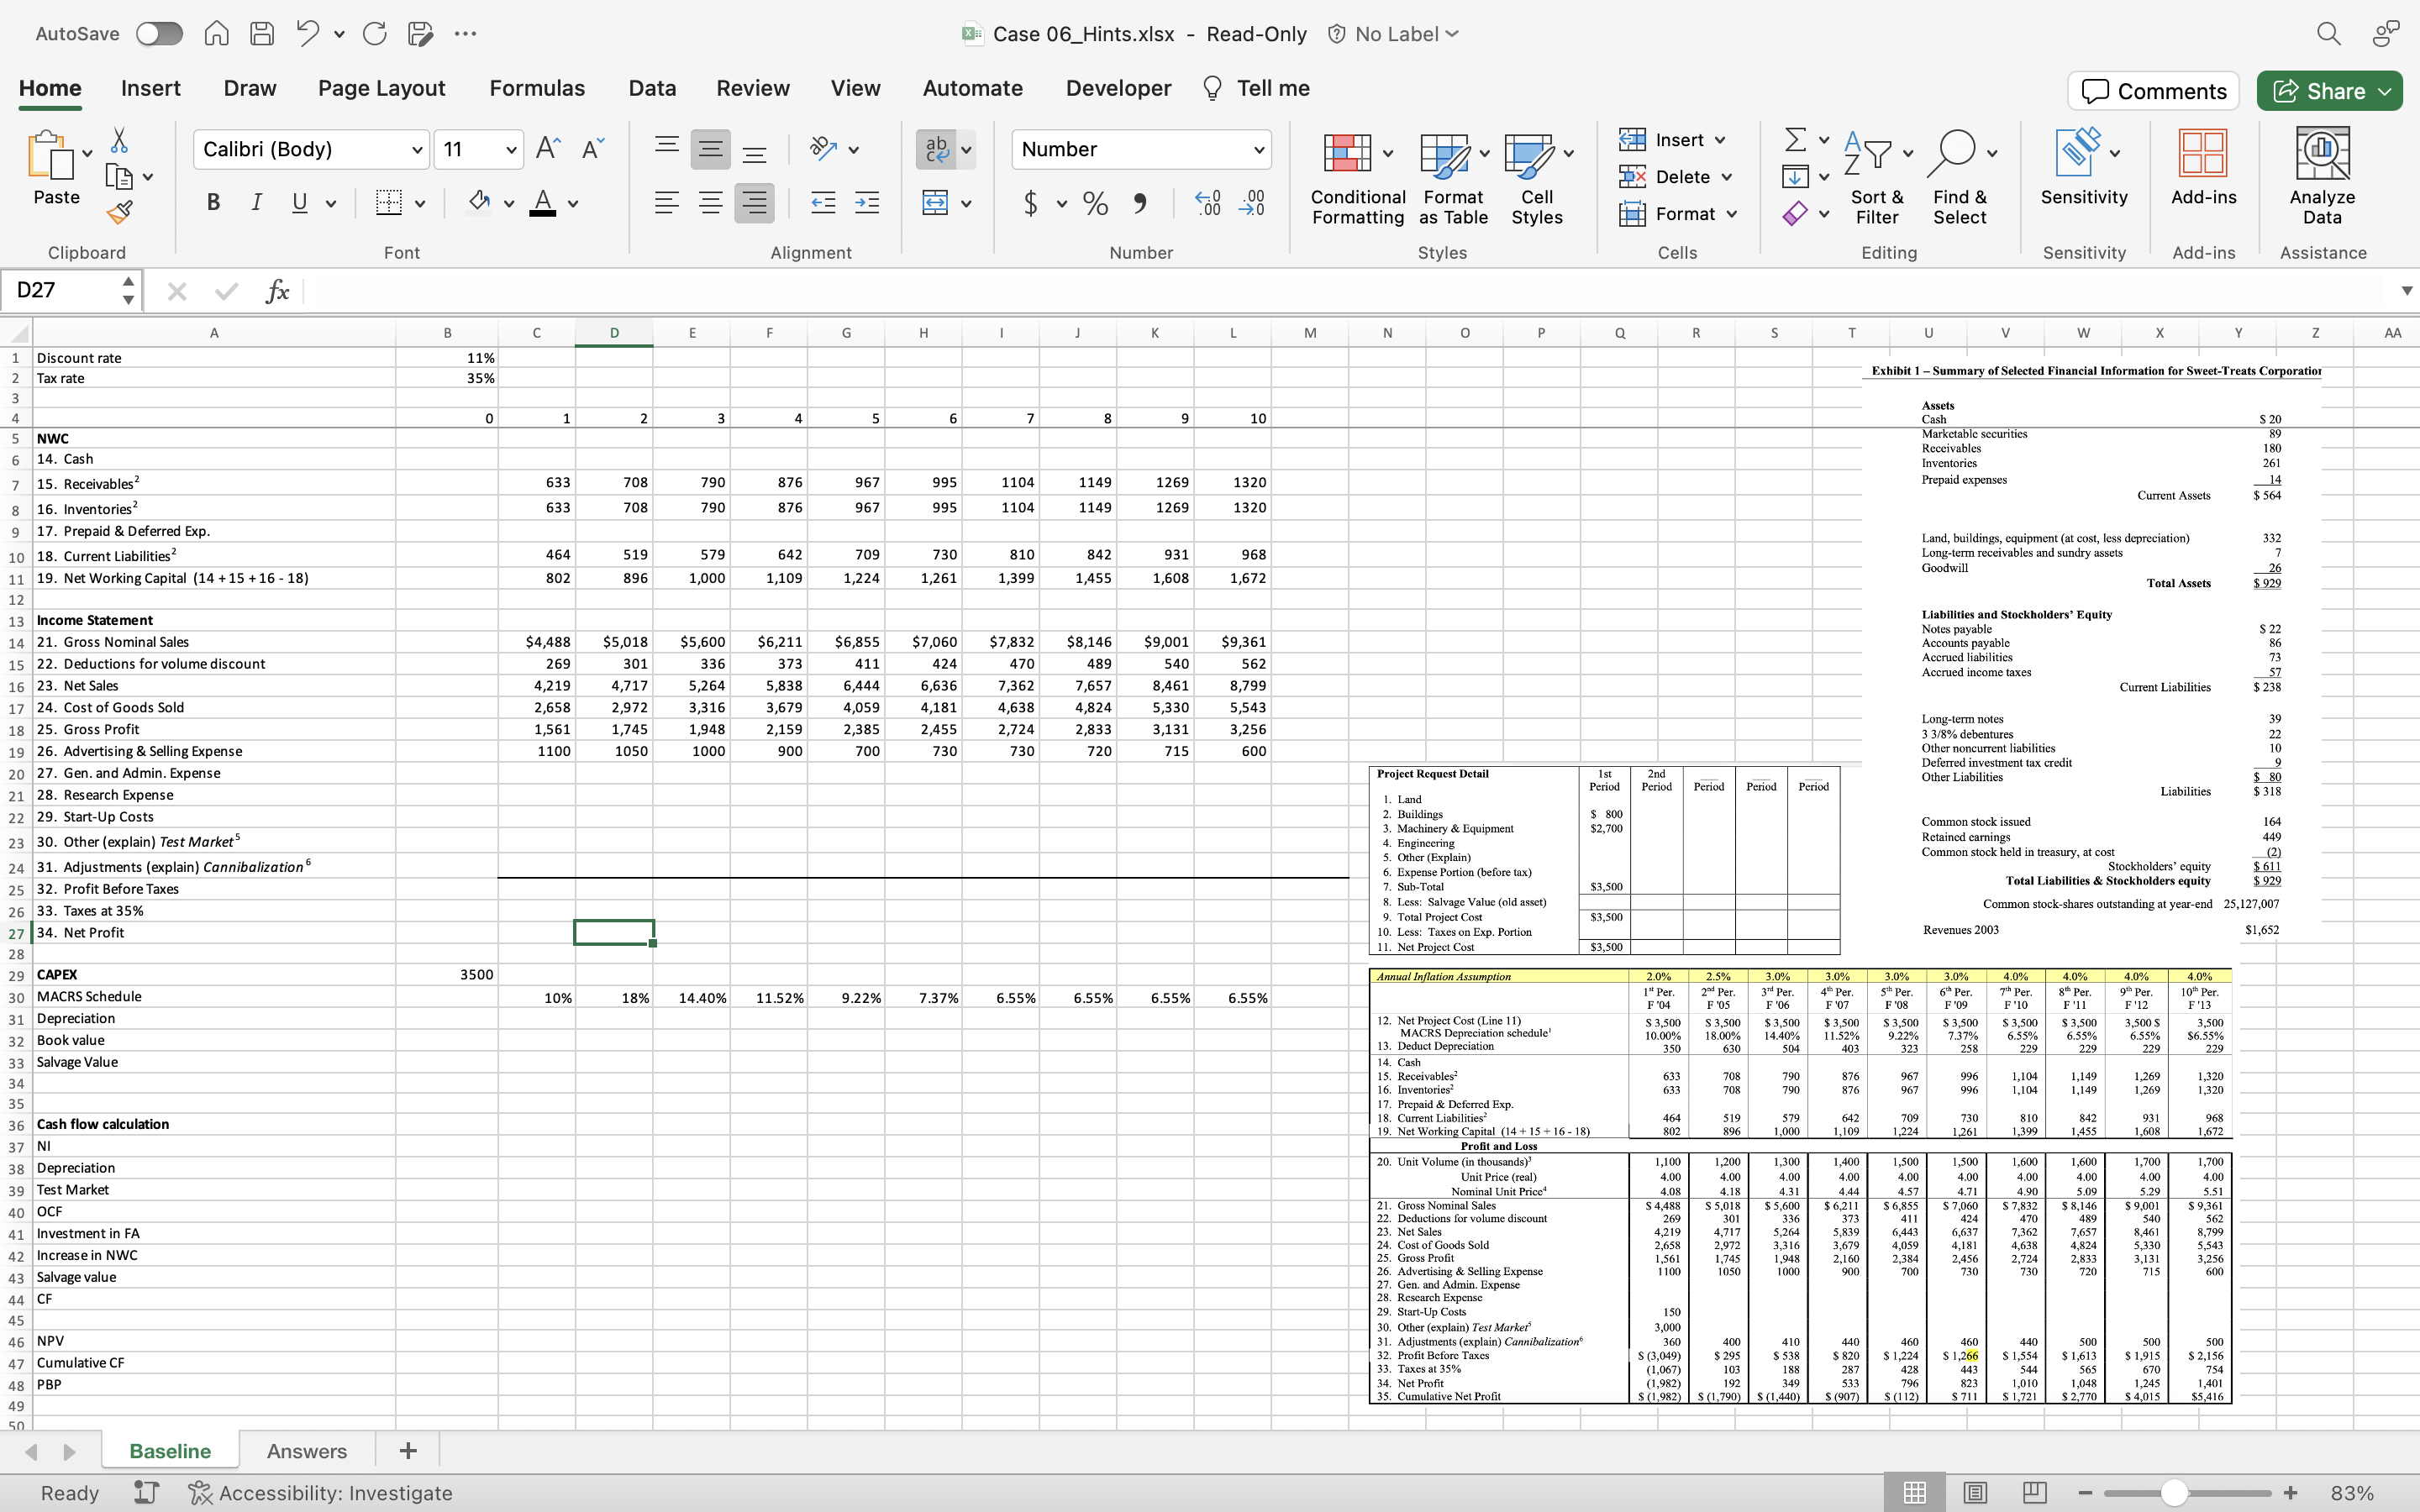Click the Share button
2420x1512 pixels.
pos(2329,90)
